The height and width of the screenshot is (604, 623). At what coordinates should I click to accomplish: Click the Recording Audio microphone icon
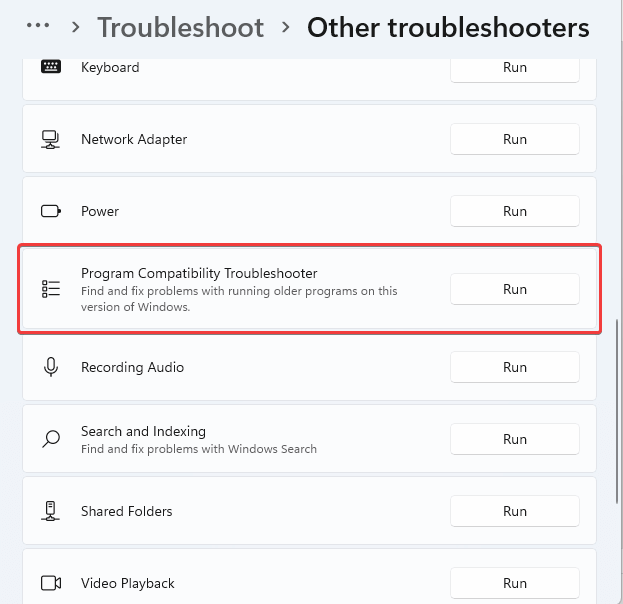click(51, 367)
